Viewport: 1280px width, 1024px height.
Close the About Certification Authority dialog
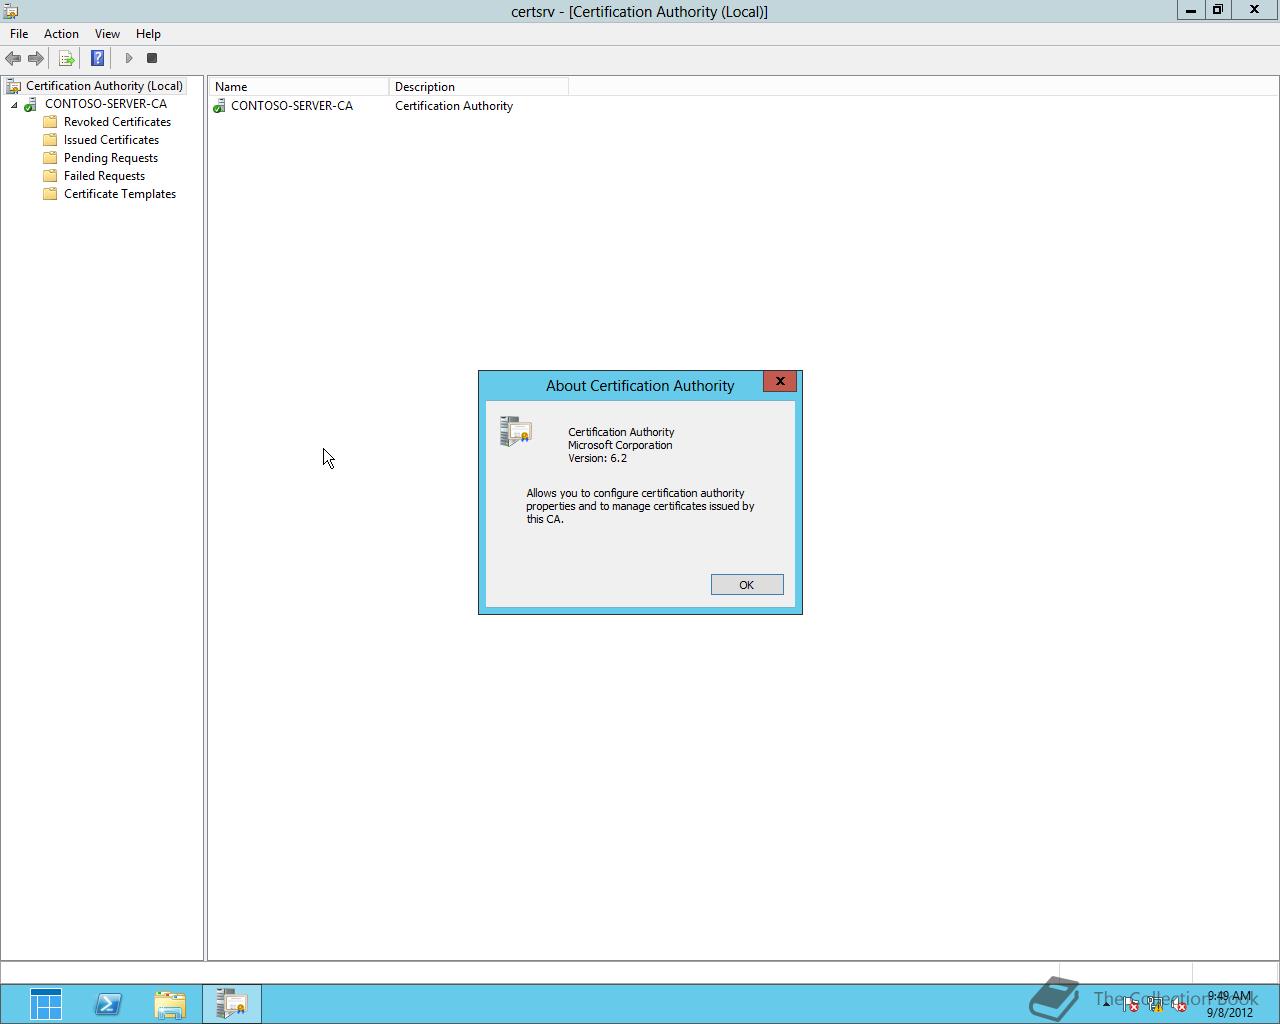780,382
